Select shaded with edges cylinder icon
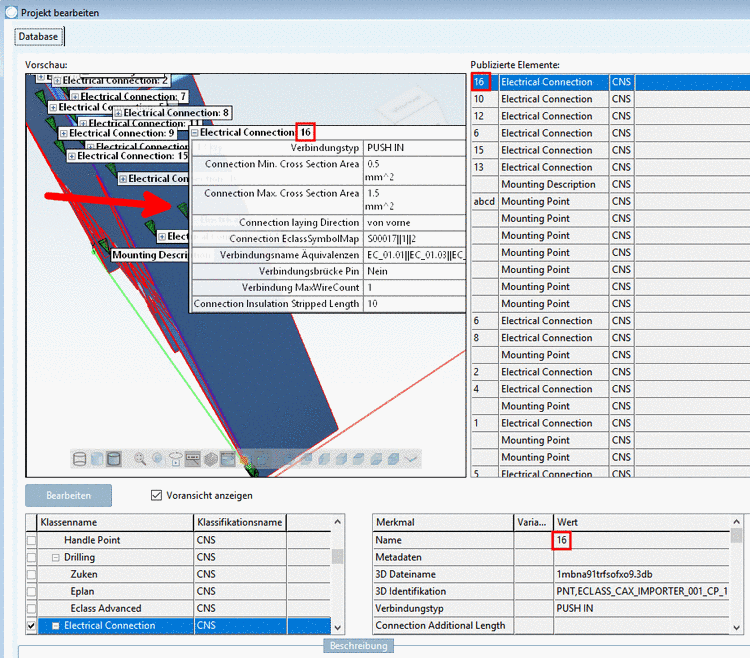 [x=114, y=459]
